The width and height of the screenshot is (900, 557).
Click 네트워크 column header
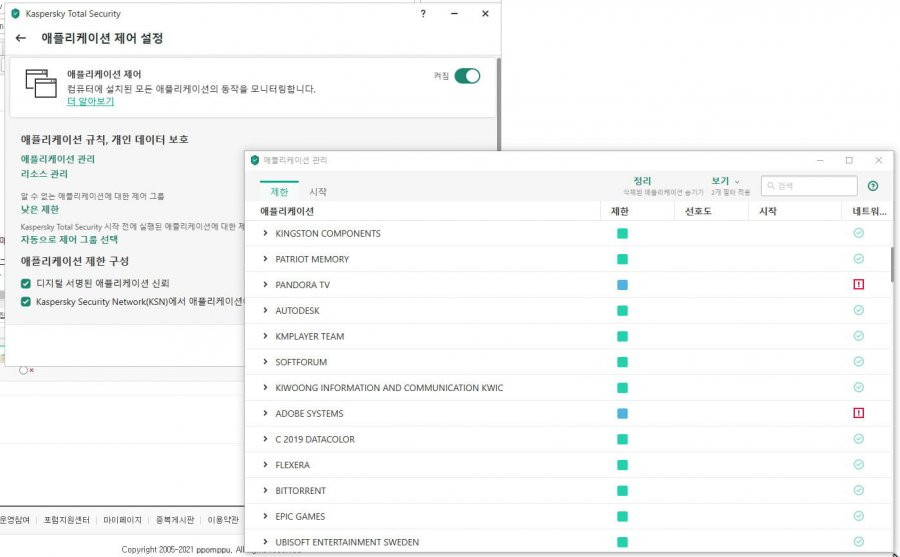pos(869,211)
